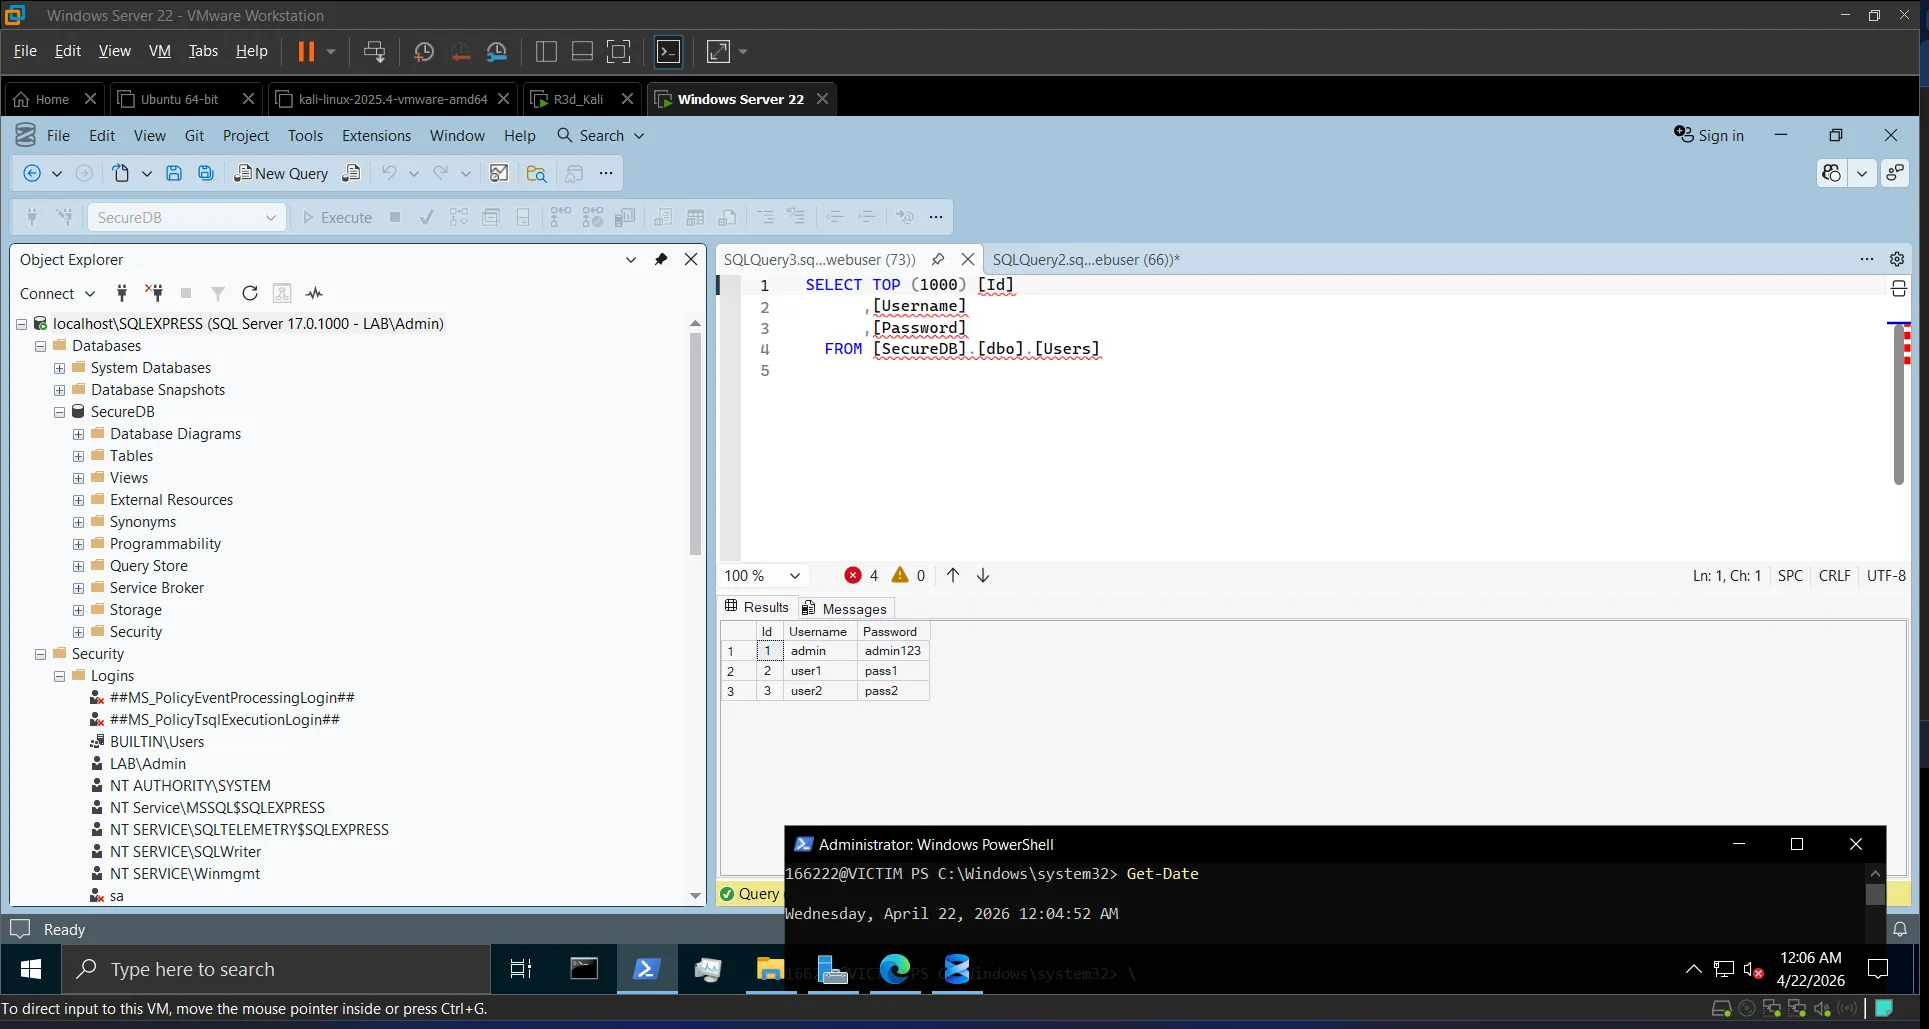Go to previous issue up arrow

(x=953, y=575)
